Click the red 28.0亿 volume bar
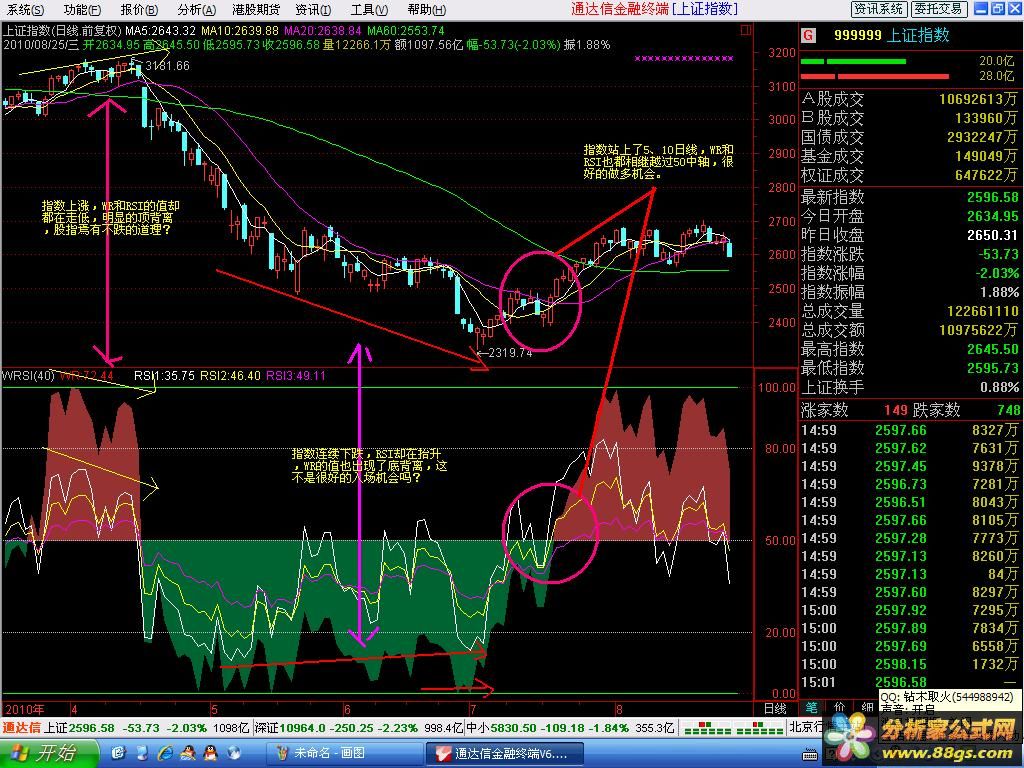1024x768 pixels. pyautogui.click(x=874, y=76)
